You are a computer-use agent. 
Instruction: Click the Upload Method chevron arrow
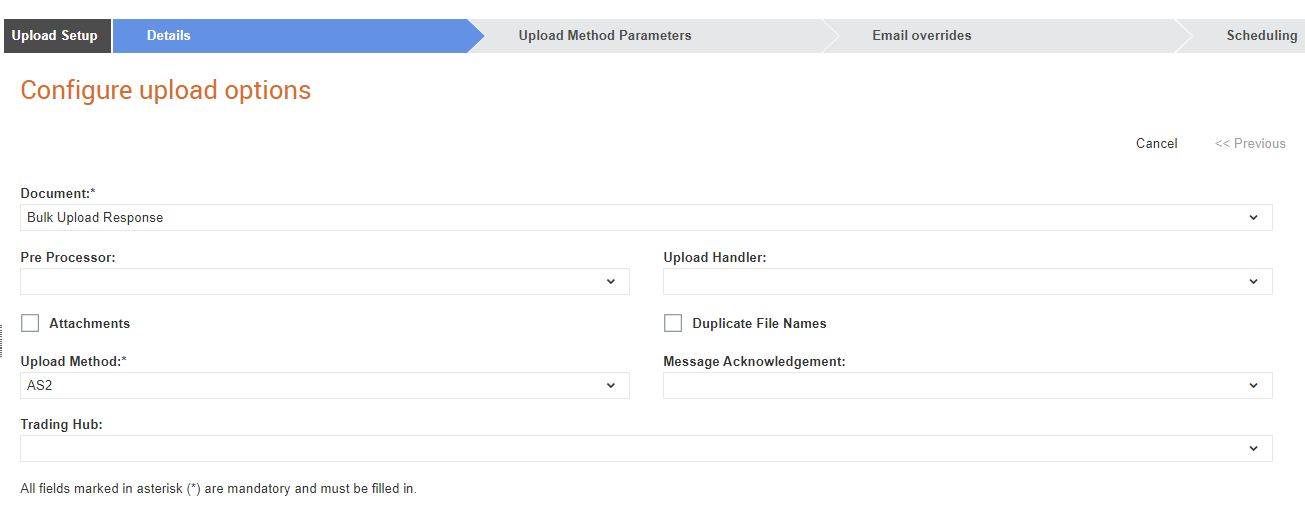611,386
